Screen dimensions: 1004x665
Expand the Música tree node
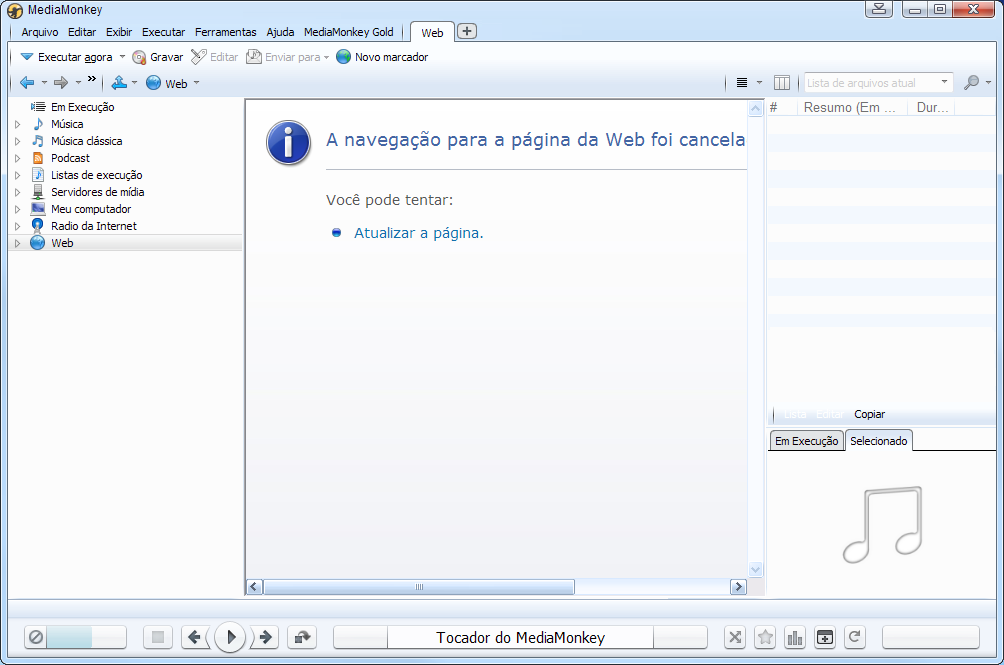pyautogui.click(x=17, y=125)
